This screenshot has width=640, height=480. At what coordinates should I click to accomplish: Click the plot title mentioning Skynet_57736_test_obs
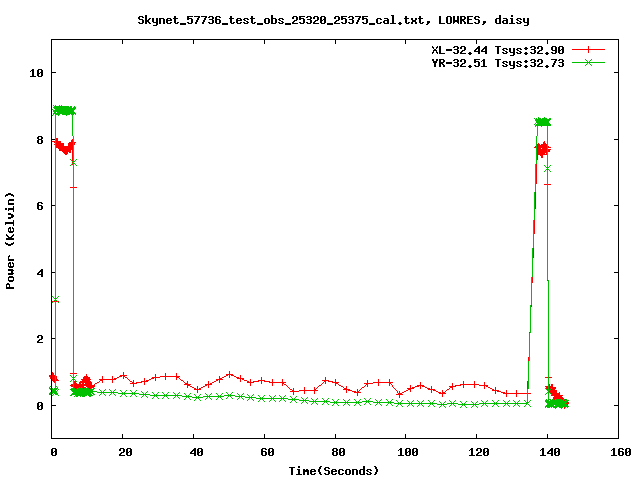point(333,20)
